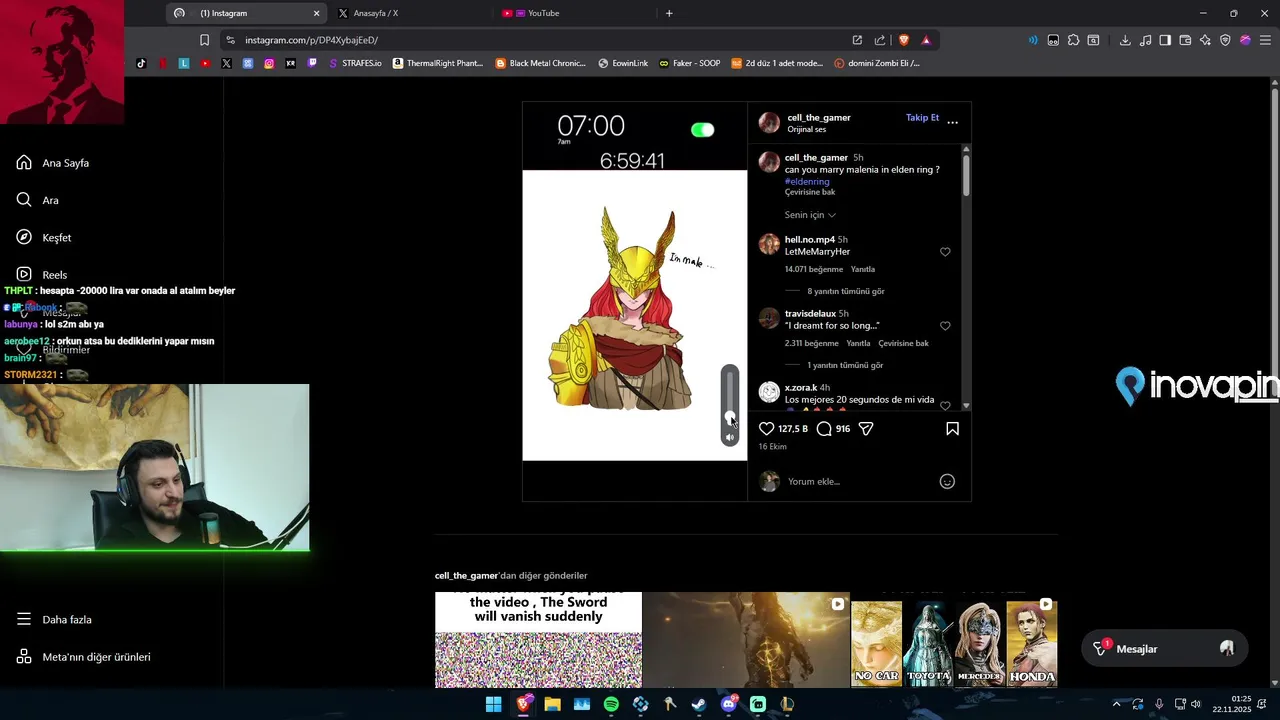Open Ara search in Instagram sidebar
The height and width of the screenshot is (720, 1280).
coord(37,200)
